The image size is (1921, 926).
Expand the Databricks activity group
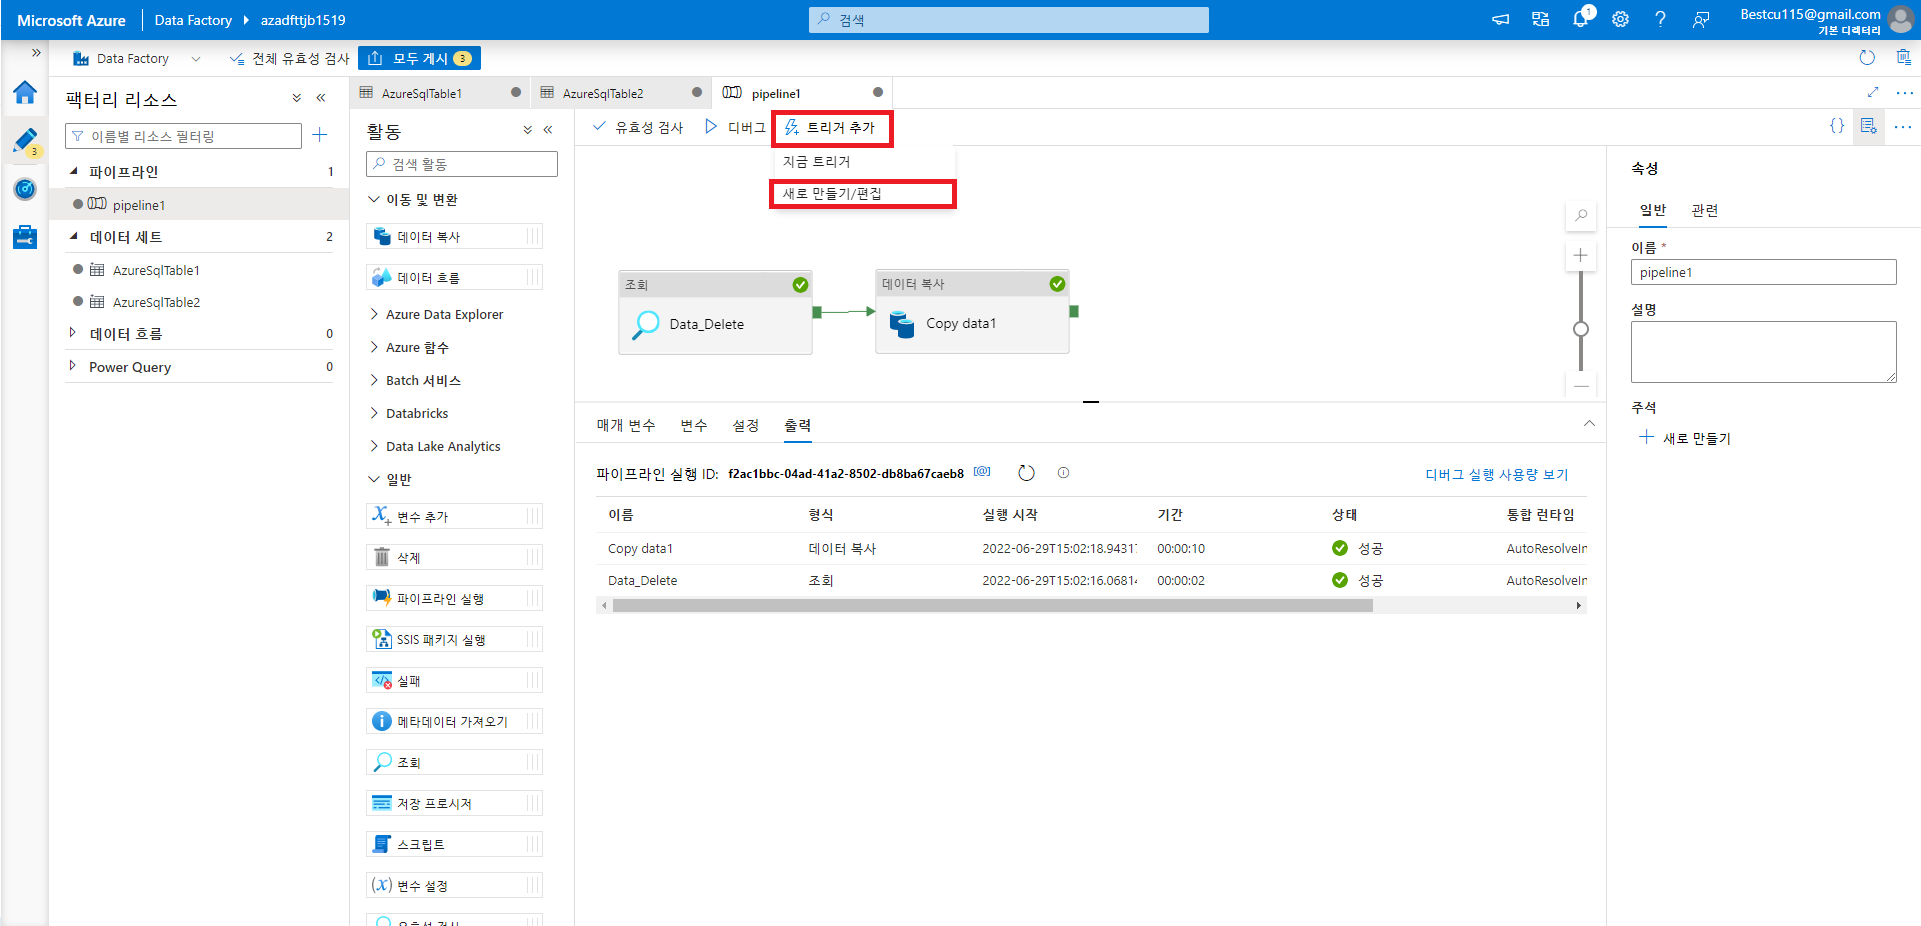pos(374,413)
